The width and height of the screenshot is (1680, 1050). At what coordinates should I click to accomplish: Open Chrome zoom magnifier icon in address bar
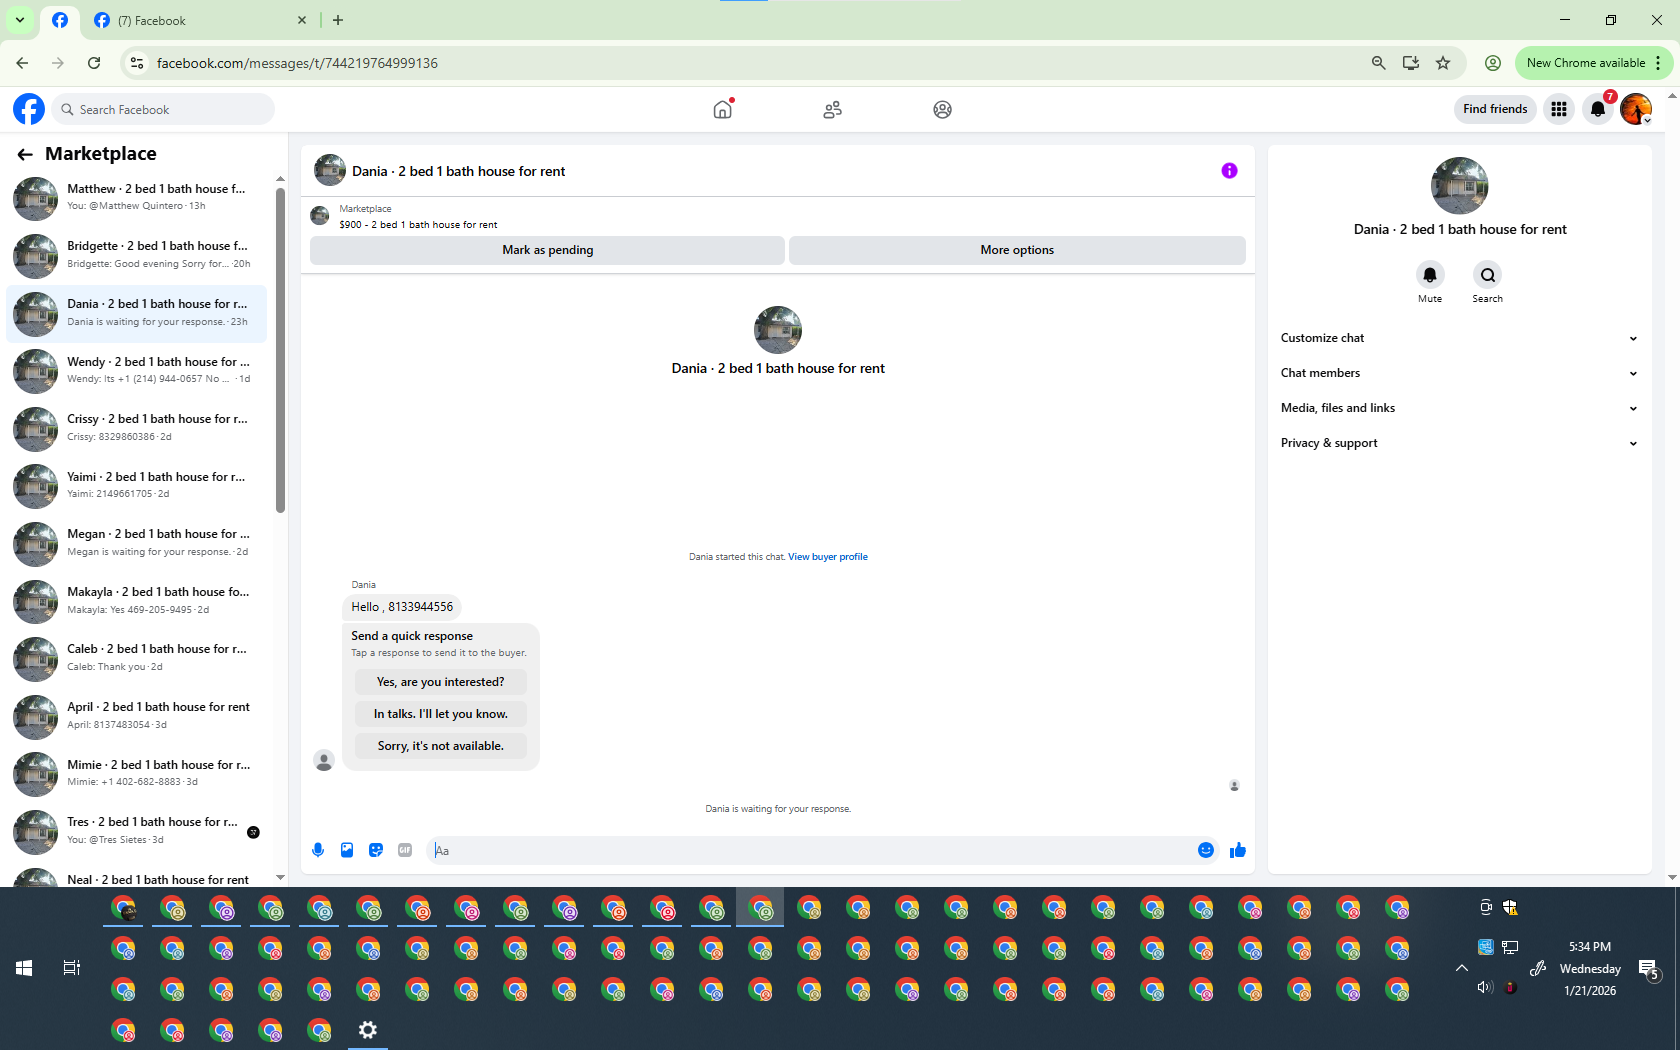point(1379,63)
